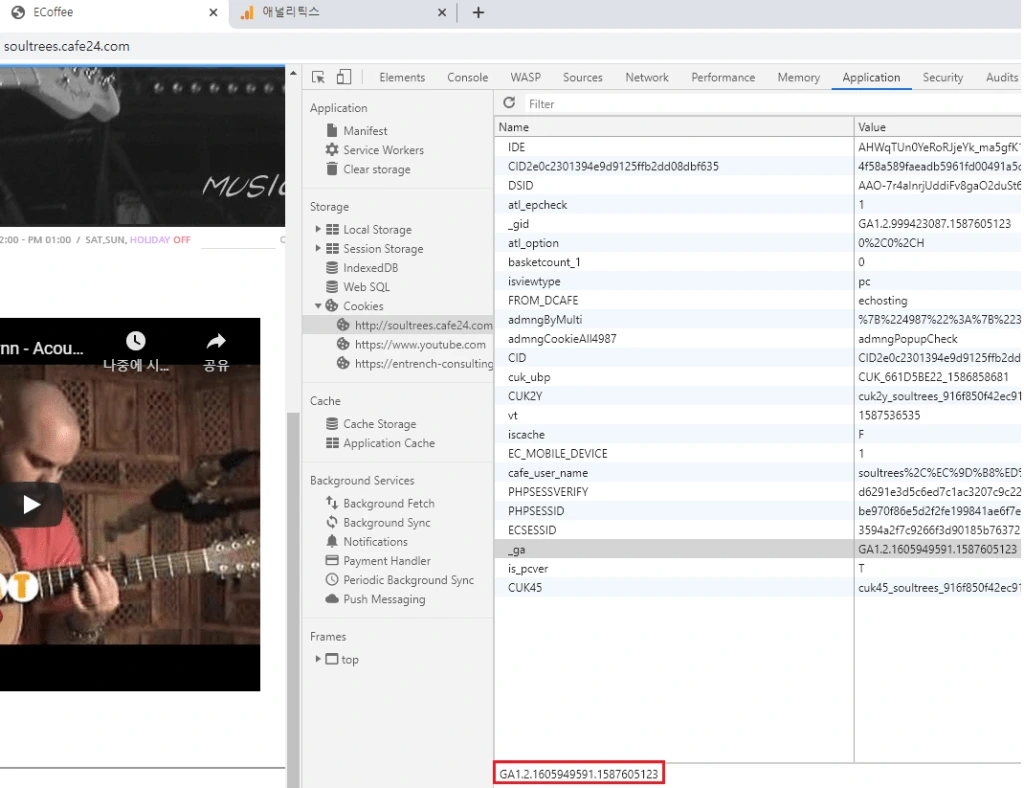Select the cafe_user_name cookie row
This screenshot has width=1024, height=788.
[x=758, y=473]
